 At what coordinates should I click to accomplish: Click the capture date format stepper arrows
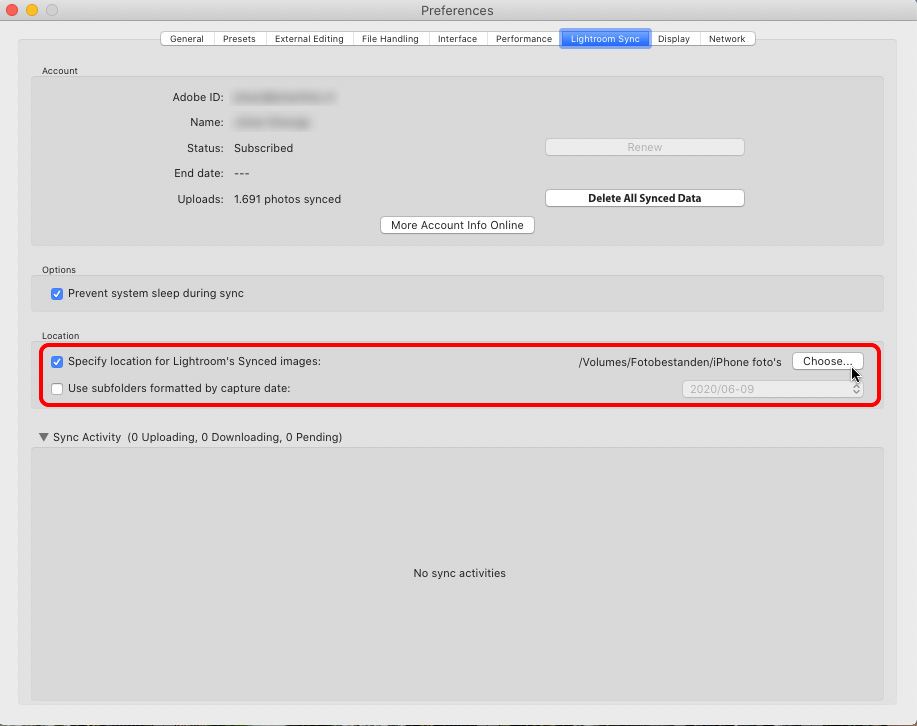pyautogui.click(x=855, y=388)
